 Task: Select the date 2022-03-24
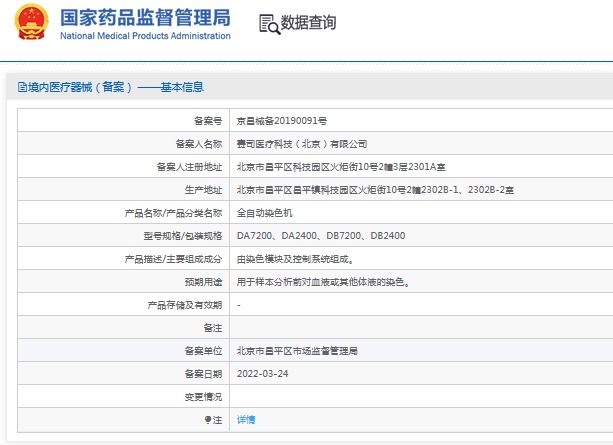click(x=262, y=374)
